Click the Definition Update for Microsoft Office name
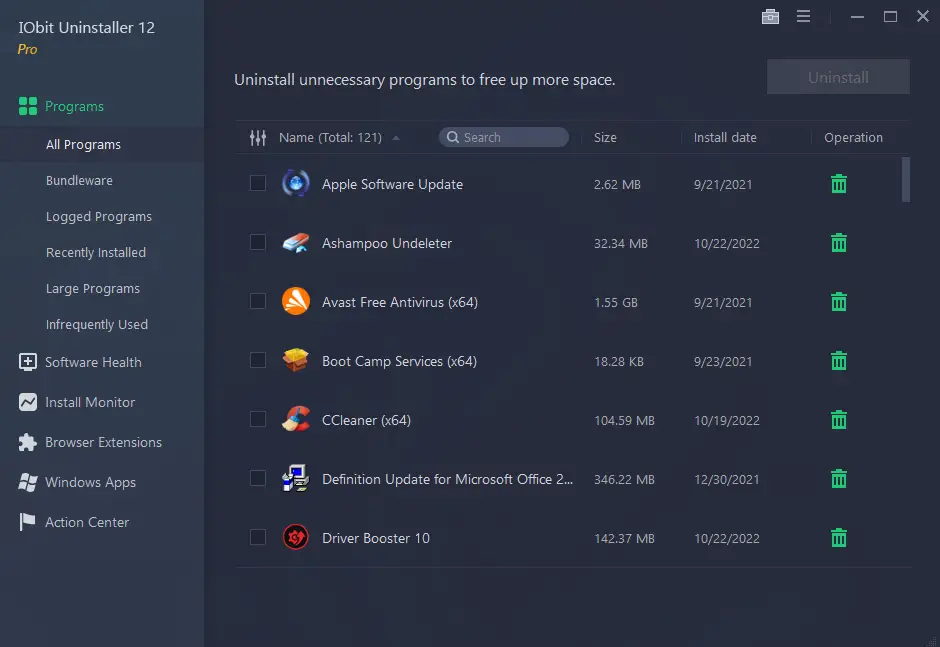Image resolution: width=940 pixels, height=647 pixels. (447, 480)
